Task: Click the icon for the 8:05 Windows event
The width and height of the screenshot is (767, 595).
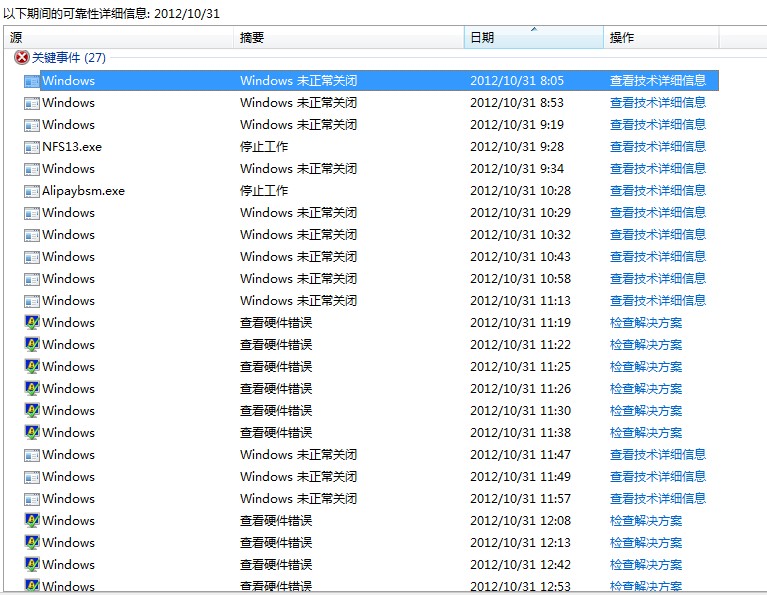Action: 32,81
